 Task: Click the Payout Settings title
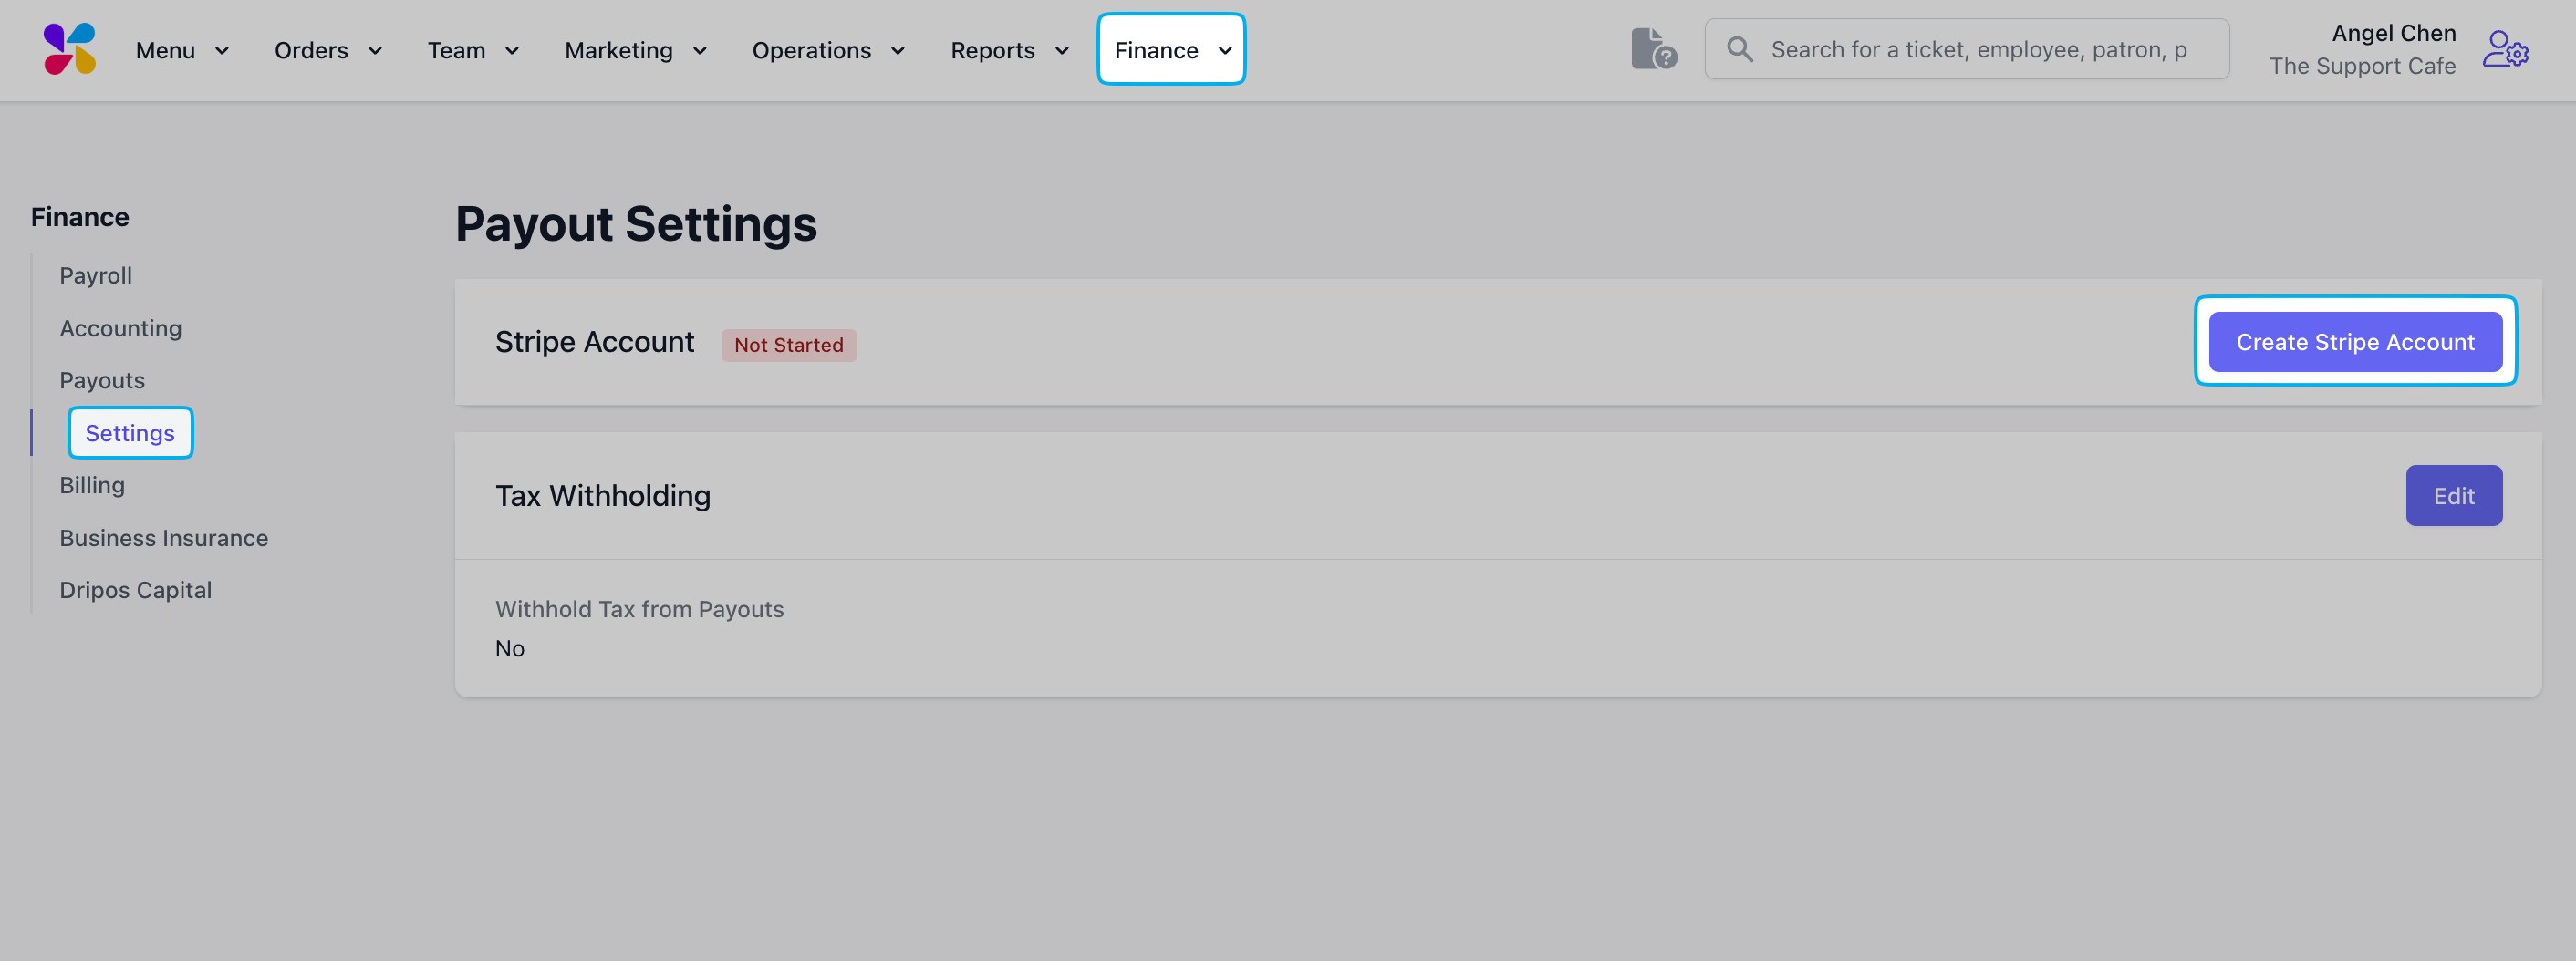[x=636, y=224]
